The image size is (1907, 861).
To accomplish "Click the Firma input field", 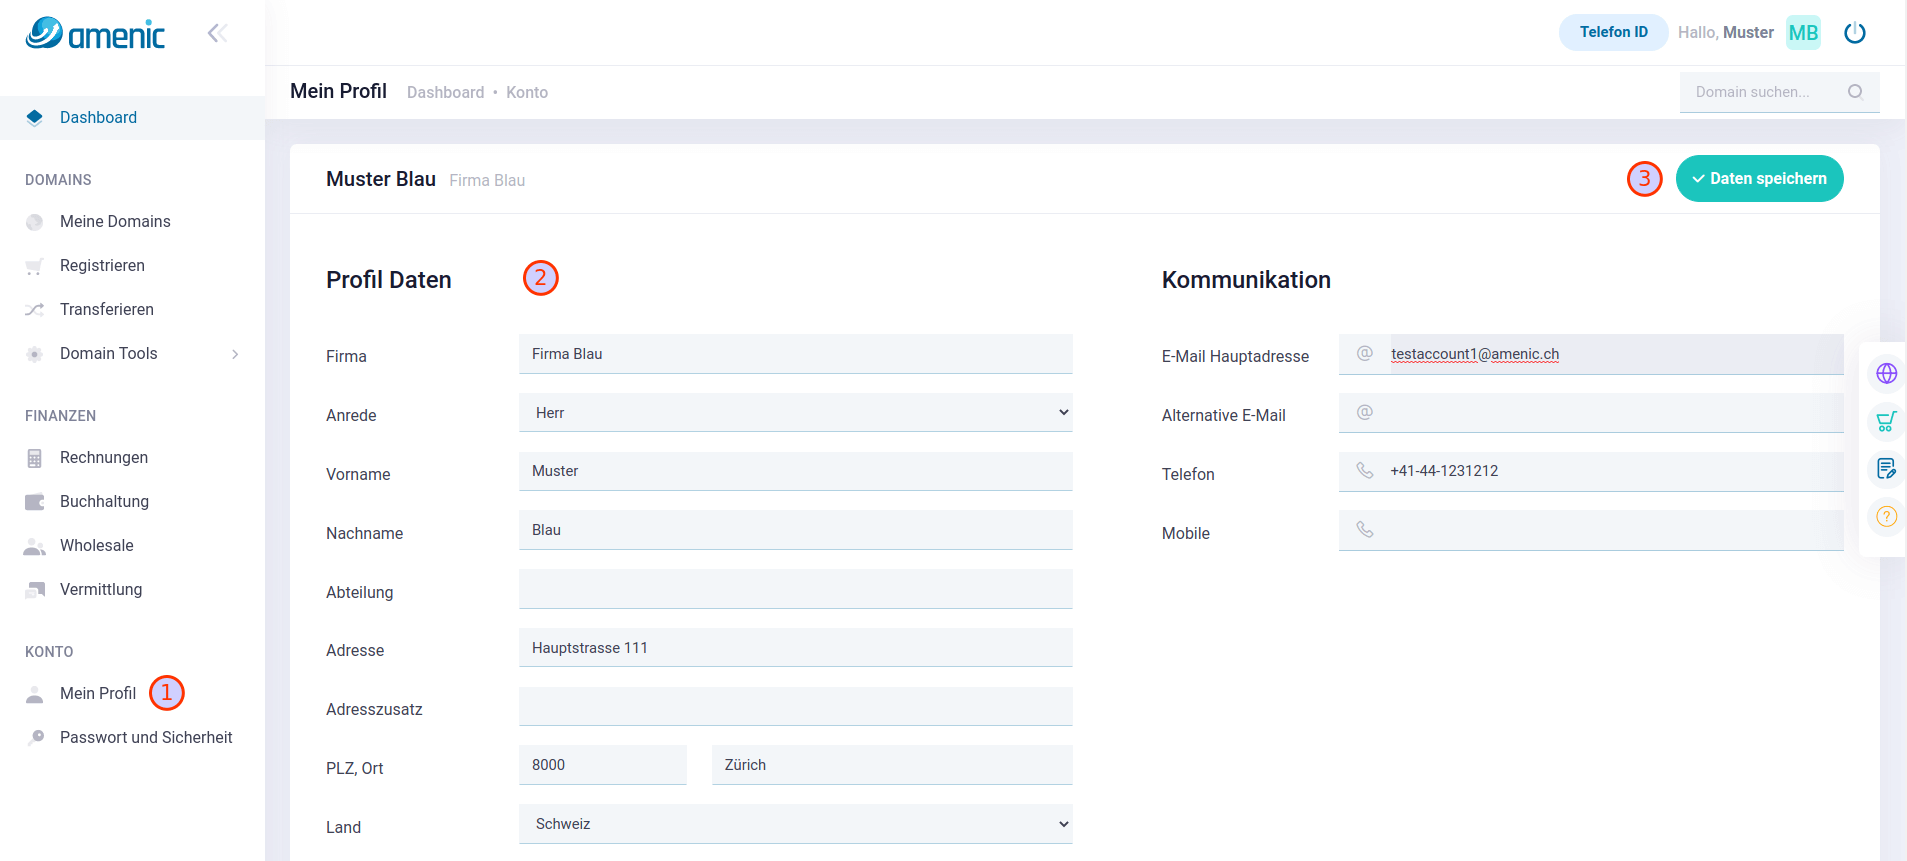I will tap(796, 354).
